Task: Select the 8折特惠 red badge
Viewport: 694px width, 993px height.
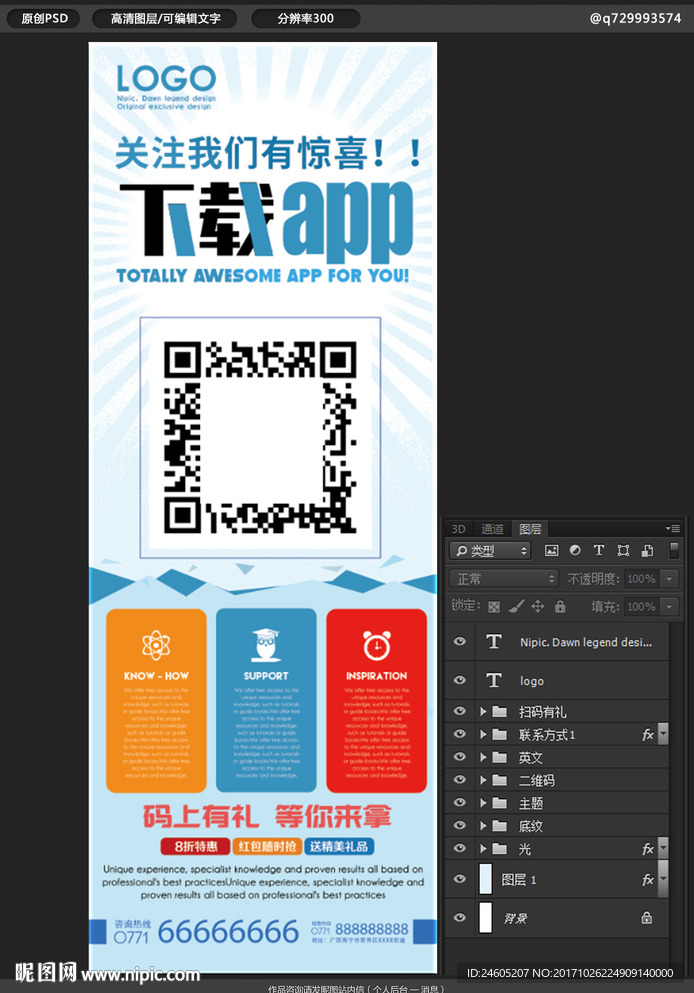Action: (x=196, y=847)
